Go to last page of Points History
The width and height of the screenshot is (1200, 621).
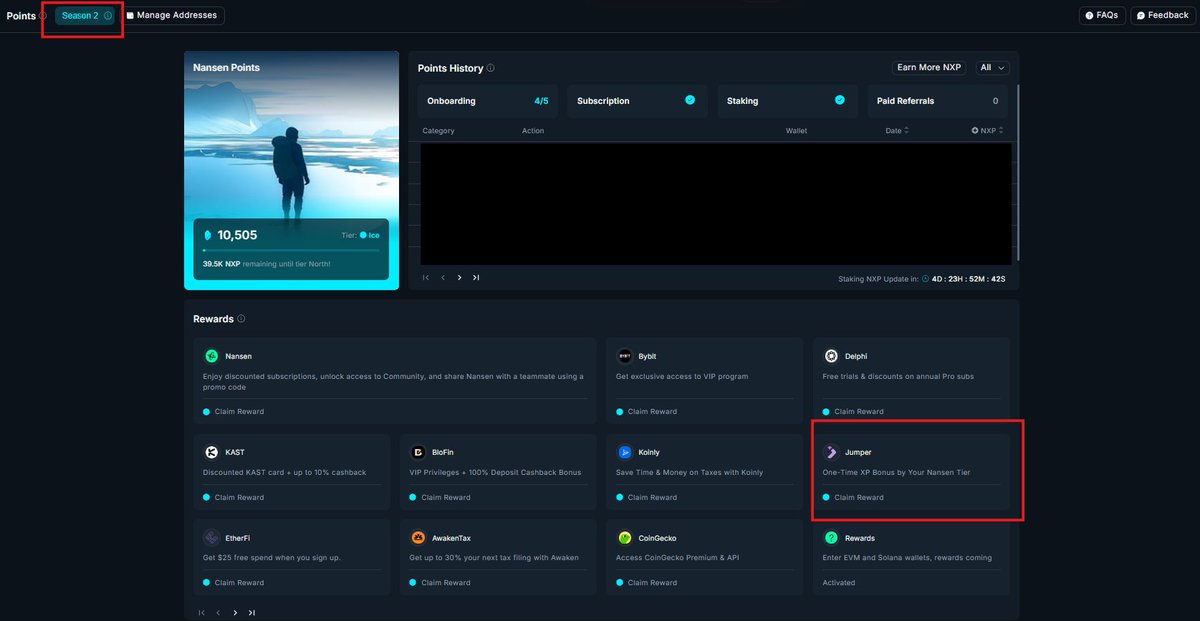tap(476, 278)
